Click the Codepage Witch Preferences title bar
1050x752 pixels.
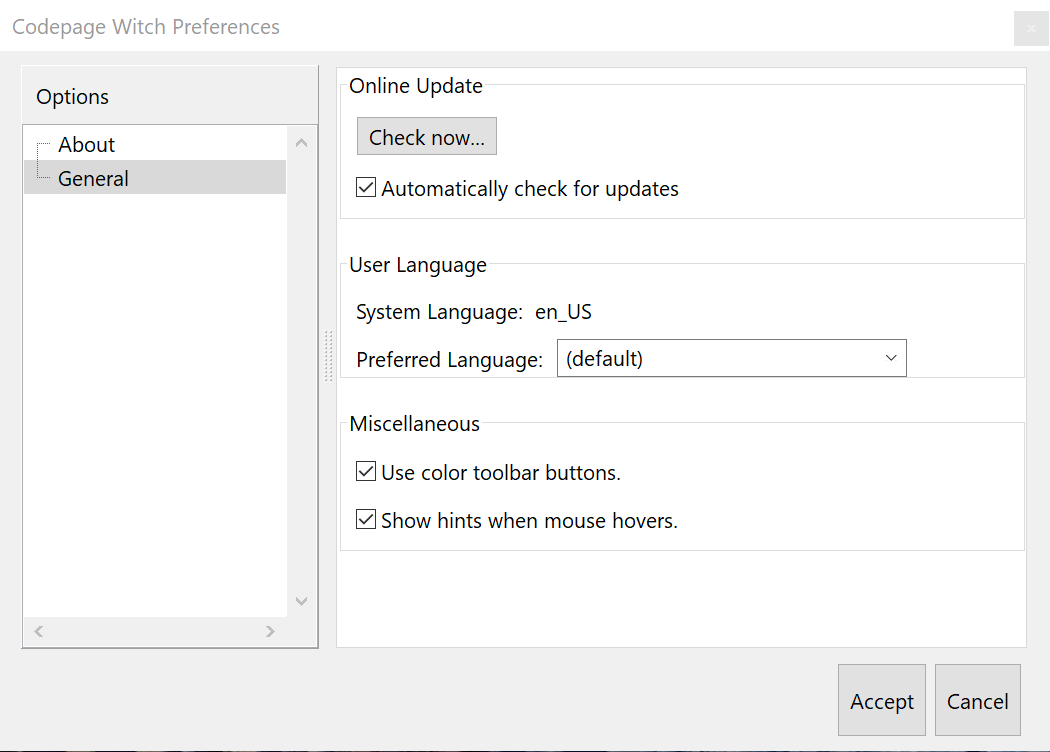click(146, 27)
